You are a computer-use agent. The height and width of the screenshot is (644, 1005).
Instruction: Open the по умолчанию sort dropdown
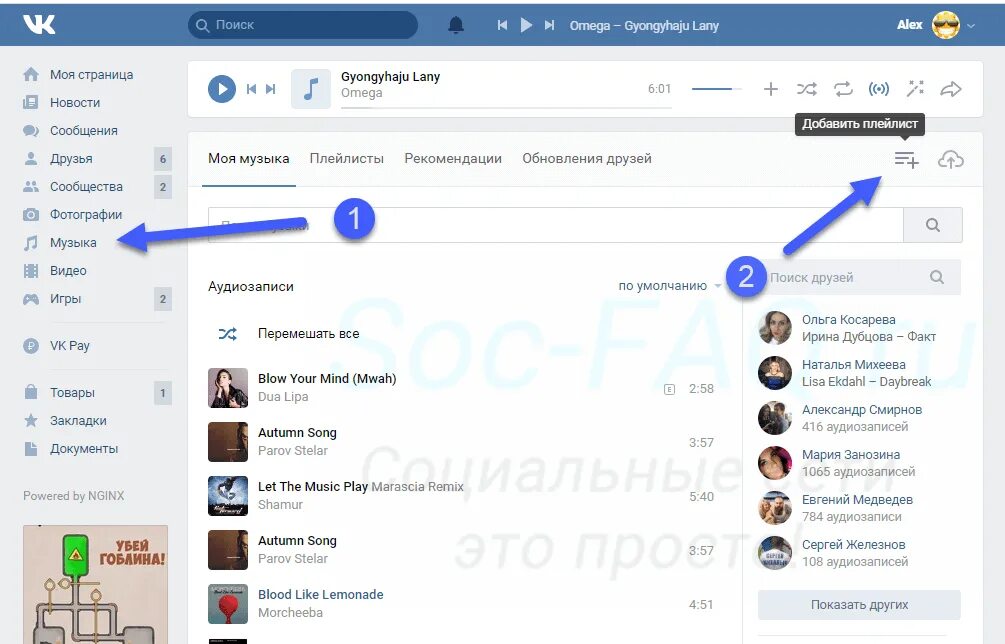[x=669, y=286]
